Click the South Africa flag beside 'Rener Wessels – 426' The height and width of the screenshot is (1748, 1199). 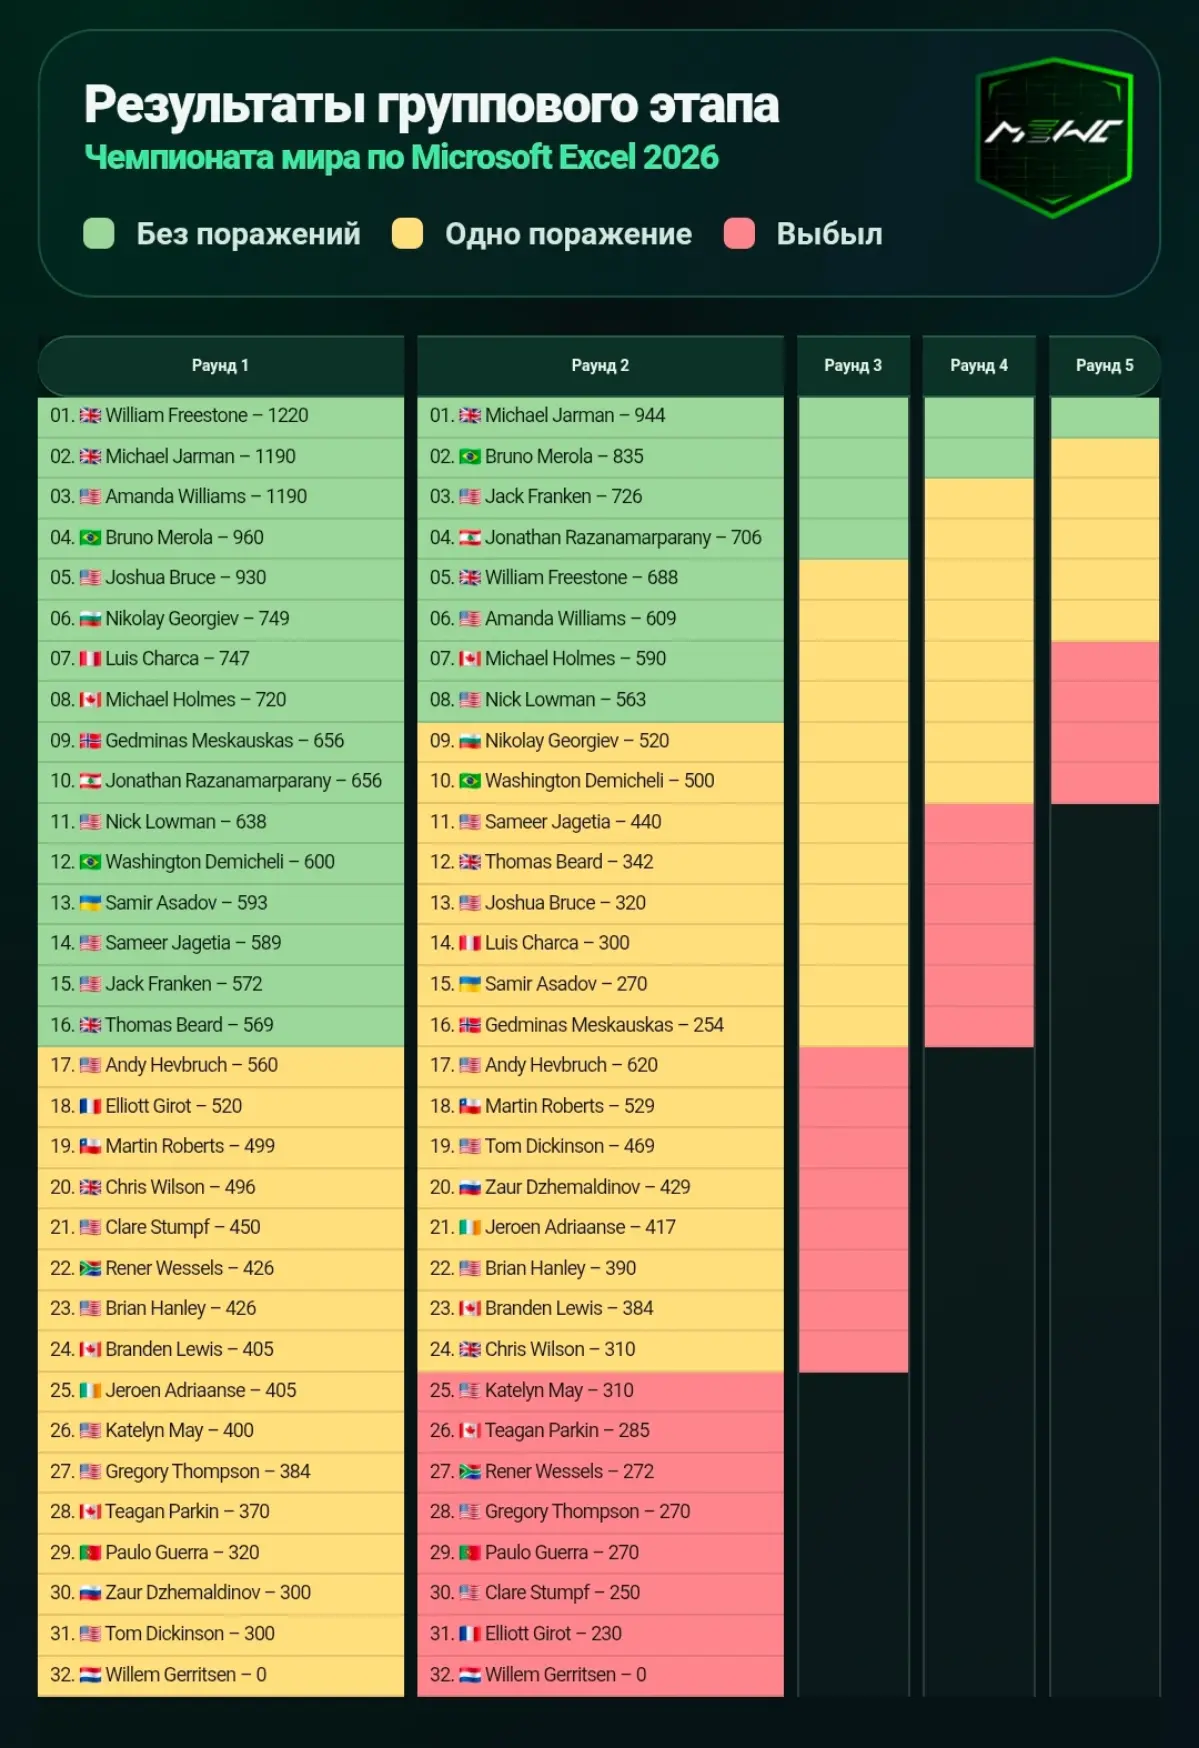point(90,1268)
